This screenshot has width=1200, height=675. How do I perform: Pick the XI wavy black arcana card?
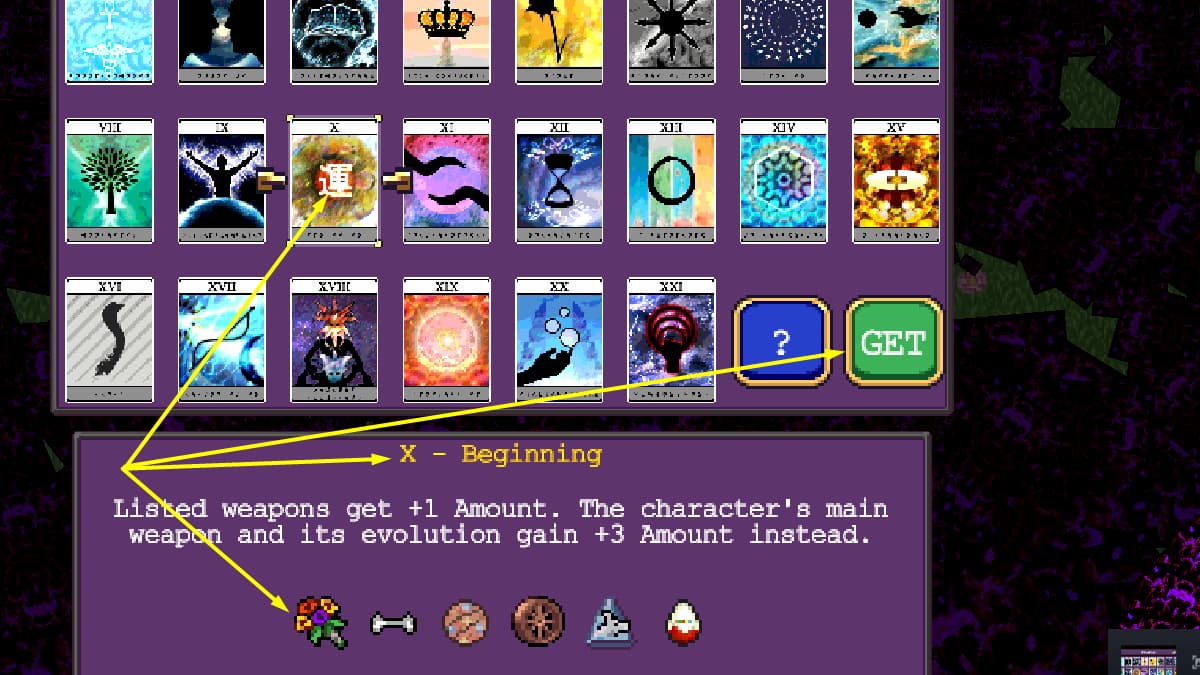447,181
